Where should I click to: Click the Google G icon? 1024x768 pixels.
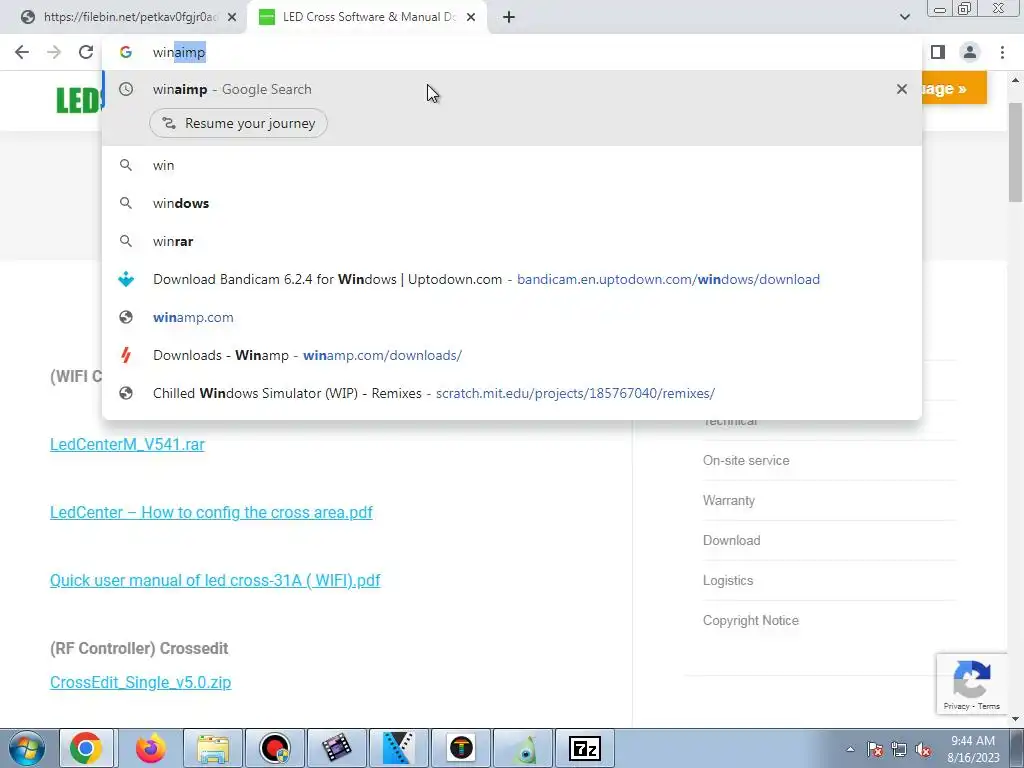[x=126, y=52]
